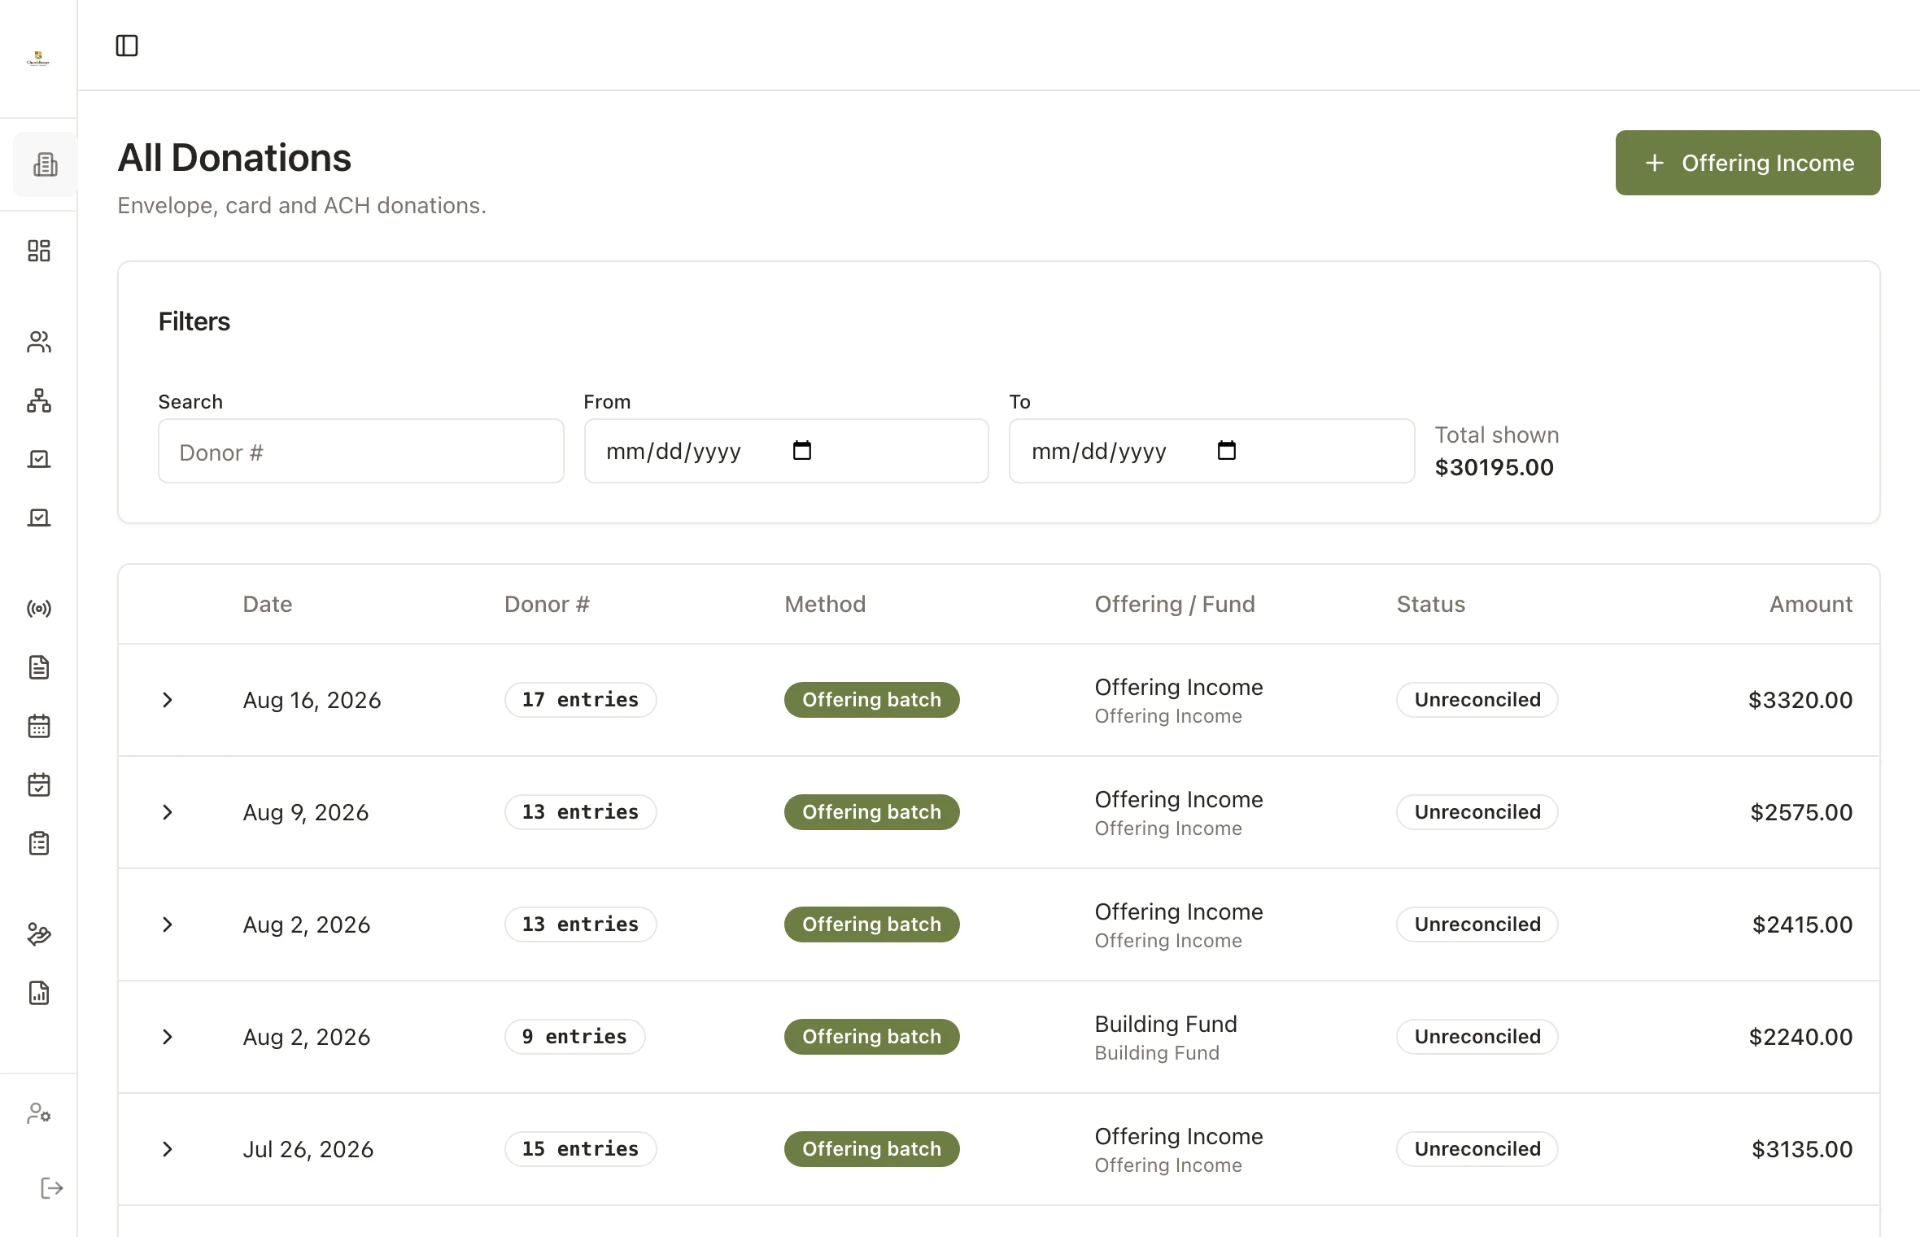Click the $2240.00 amount
1920x1237 pixels.
pyautogui.click(x=1800, y=1037)
